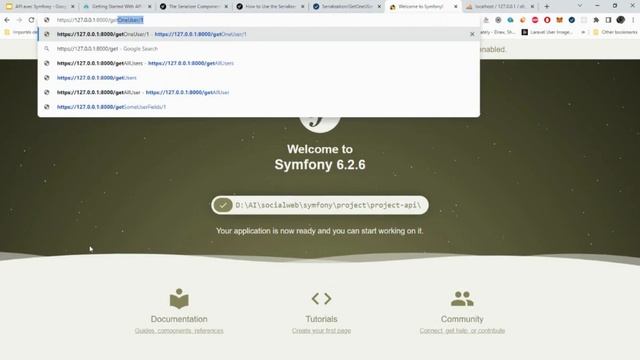Reload the page with the refresh icon
This screenshot has height=360, width=640.
[x=31, y=20]
